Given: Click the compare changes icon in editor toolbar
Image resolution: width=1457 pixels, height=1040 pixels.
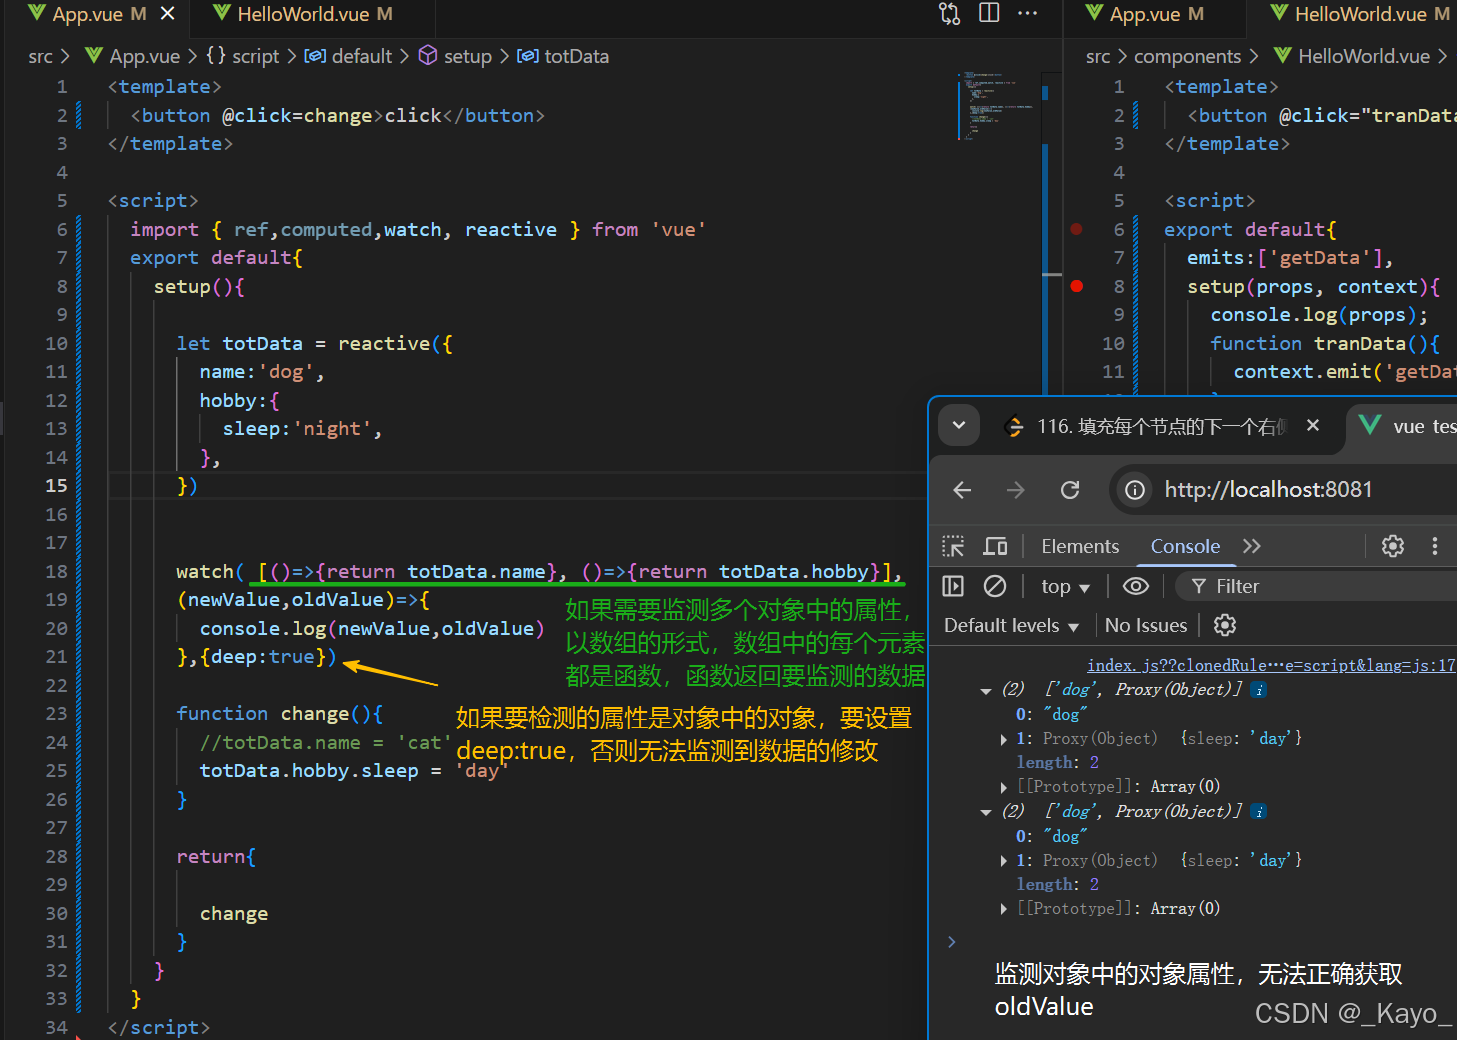Looking at the screenshot, I should pos(949,14).
